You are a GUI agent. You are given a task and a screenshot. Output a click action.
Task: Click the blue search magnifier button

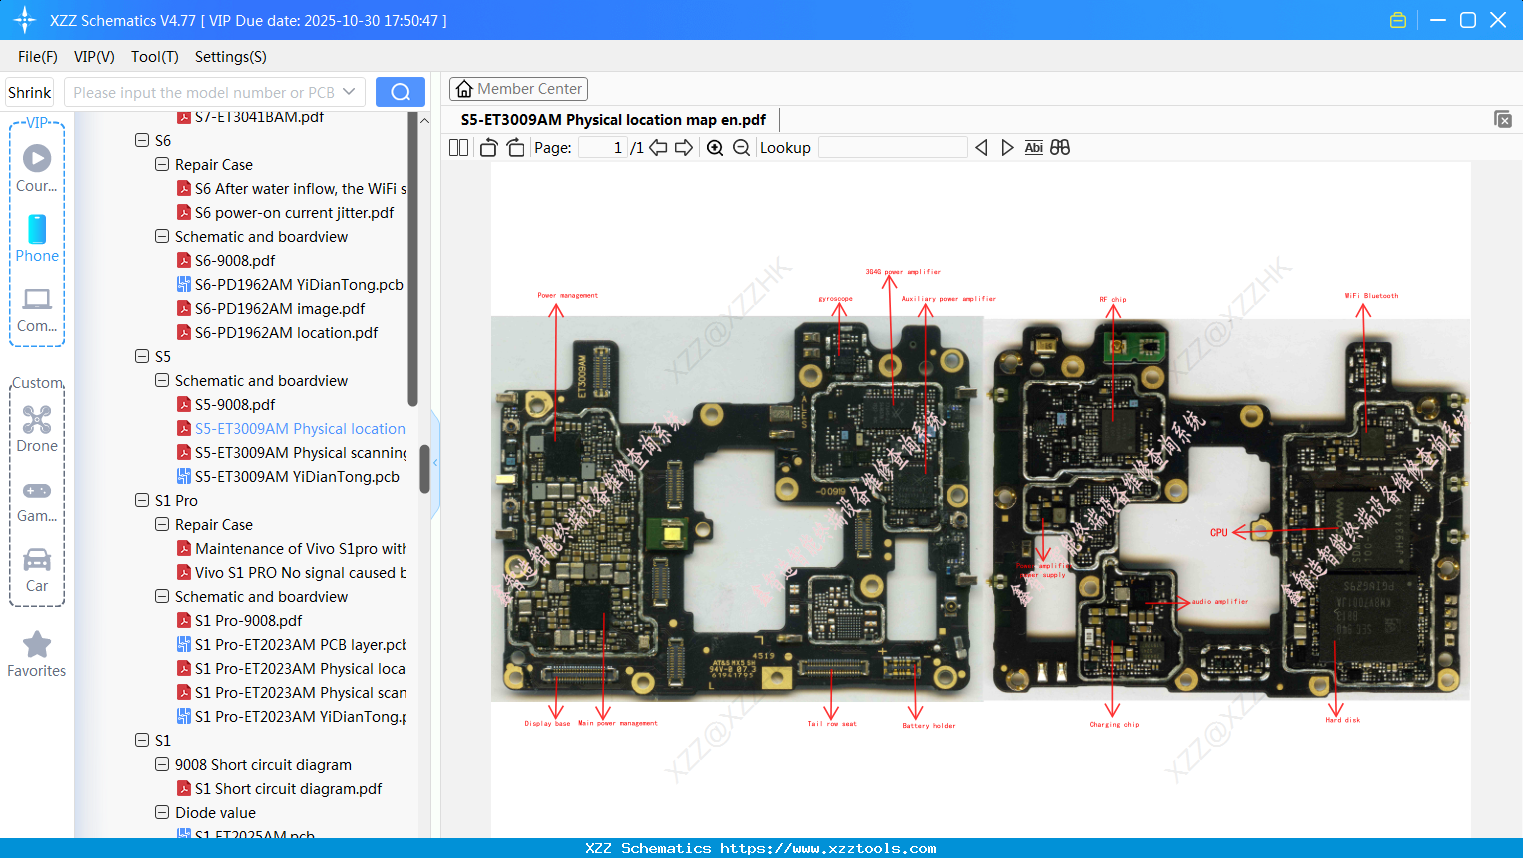(400, 92)
